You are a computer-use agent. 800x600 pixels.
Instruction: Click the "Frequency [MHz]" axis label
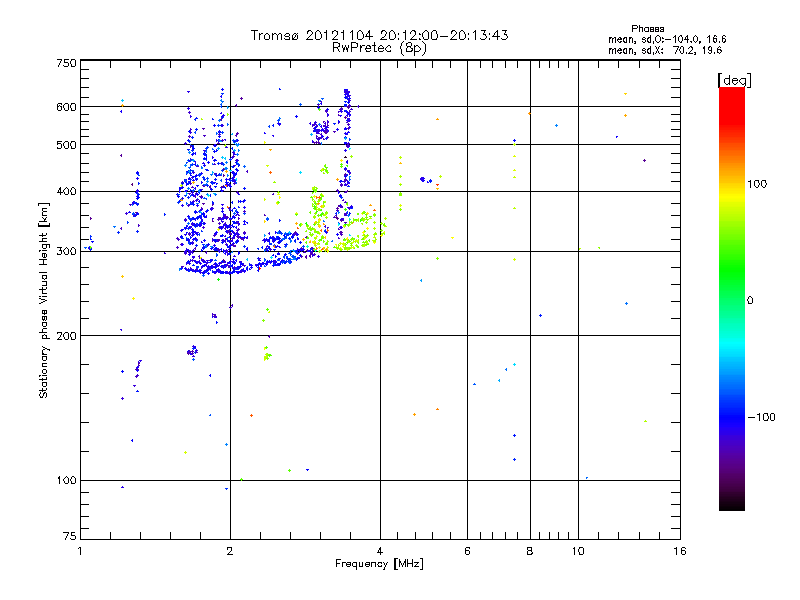click(379, 564)
